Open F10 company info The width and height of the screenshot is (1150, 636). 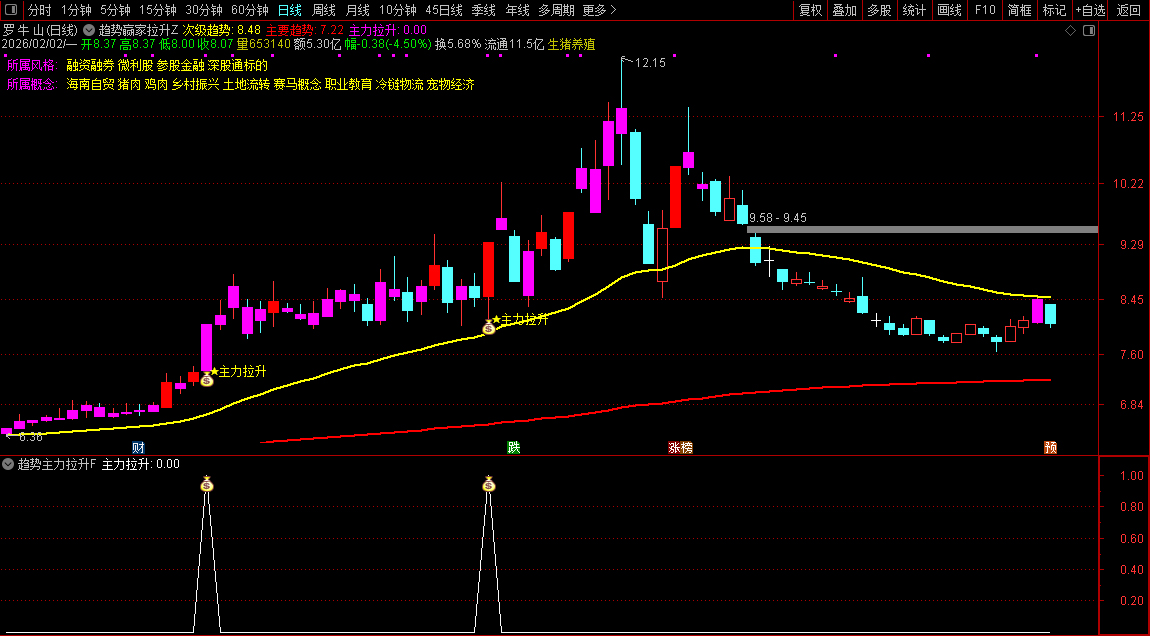(984, 10)
